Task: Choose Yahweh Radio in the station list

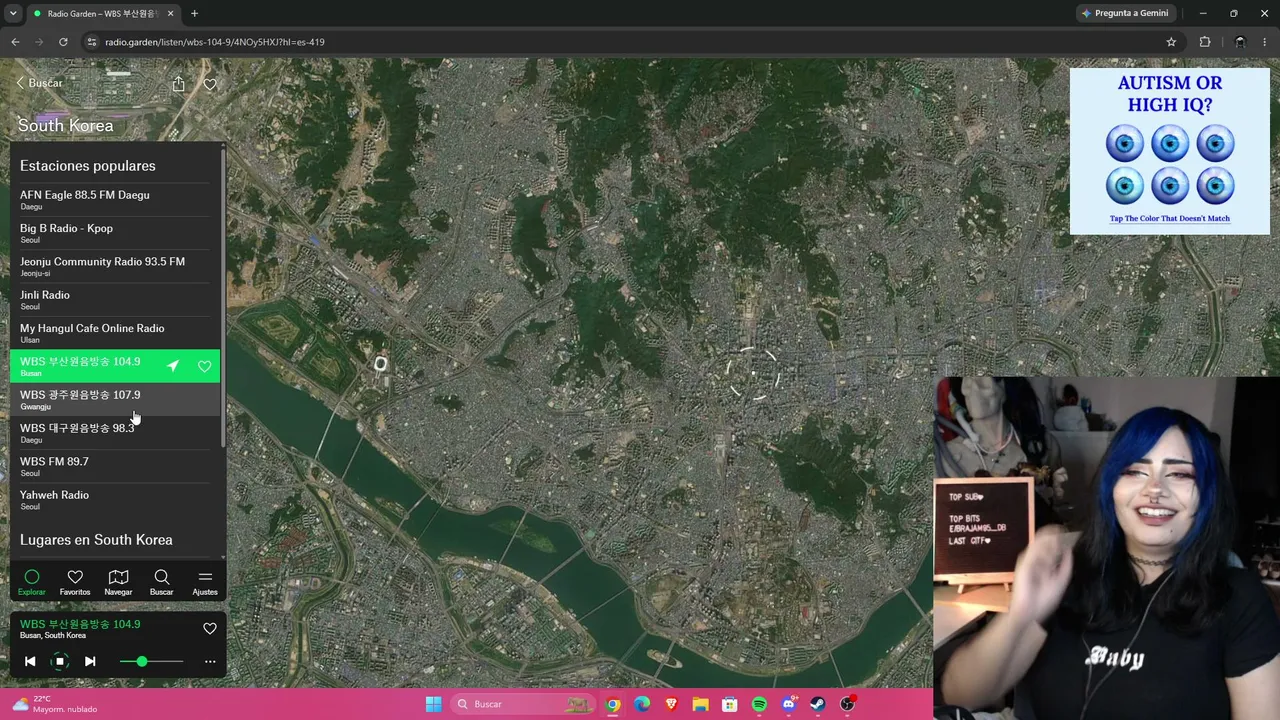Action: pyautogui.click(x=115, y=499)
